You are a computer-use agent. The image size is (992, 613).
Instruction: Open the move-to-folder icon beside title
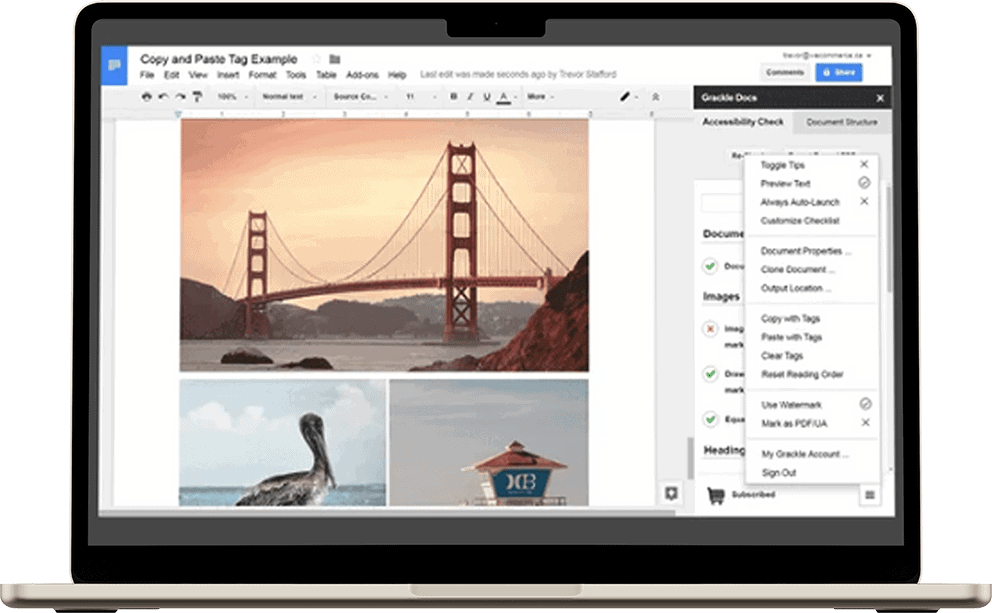(x=335, y=59)
